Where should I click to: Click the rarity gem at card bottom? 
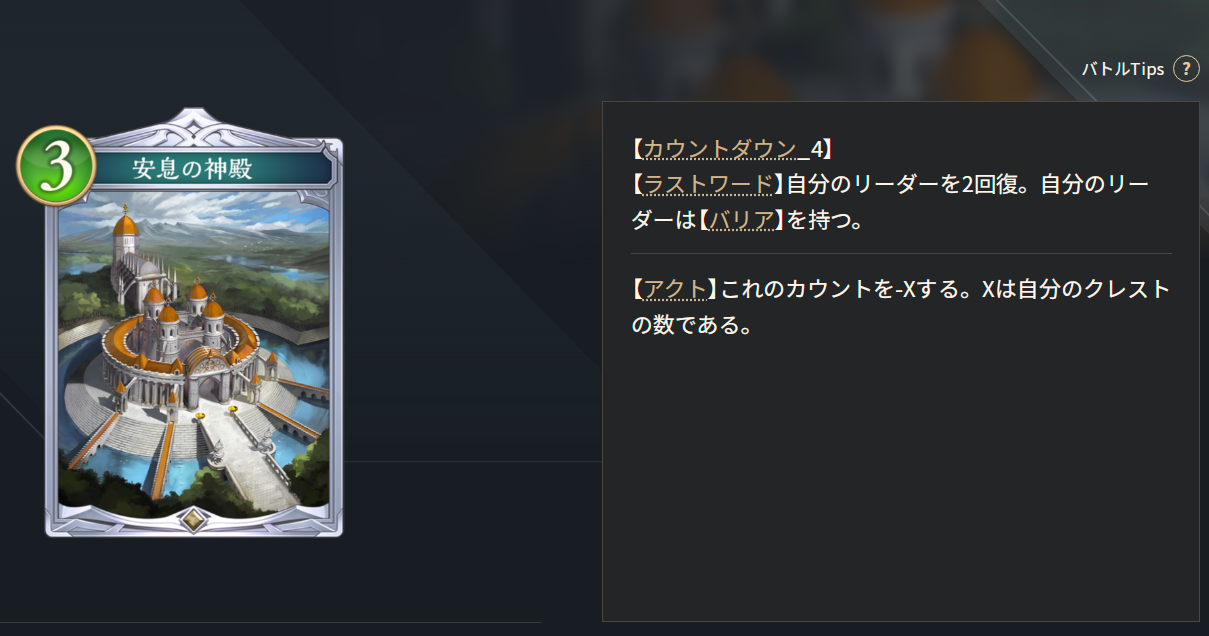point(194,520)
